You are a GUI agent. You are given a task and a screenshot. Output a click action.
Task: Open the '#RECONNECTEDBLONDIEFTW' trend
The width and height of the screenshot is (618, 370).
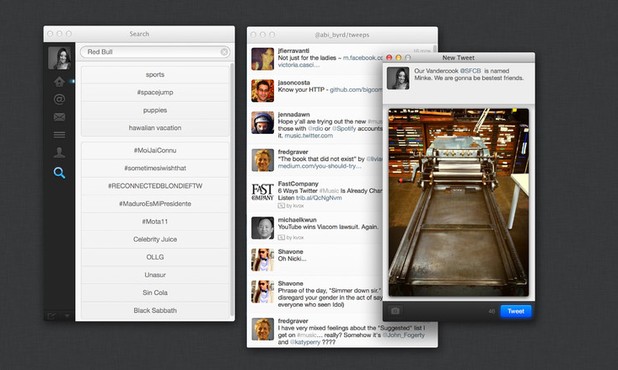[155, 186]
